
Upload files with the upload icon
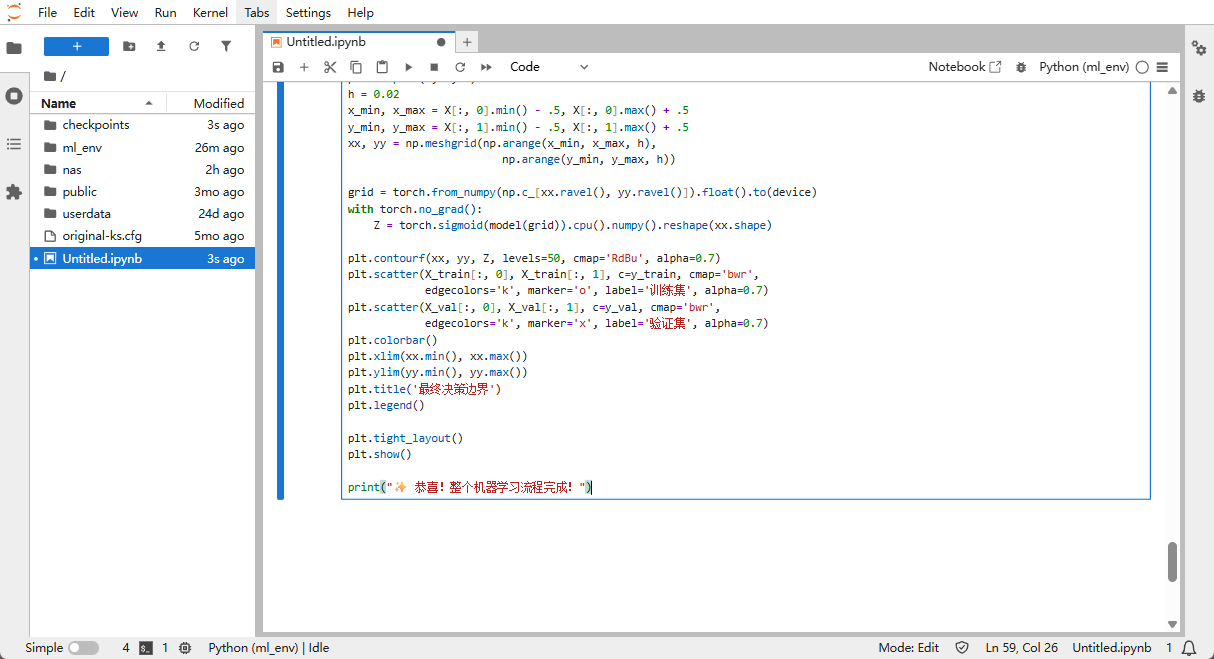[161, 46]
